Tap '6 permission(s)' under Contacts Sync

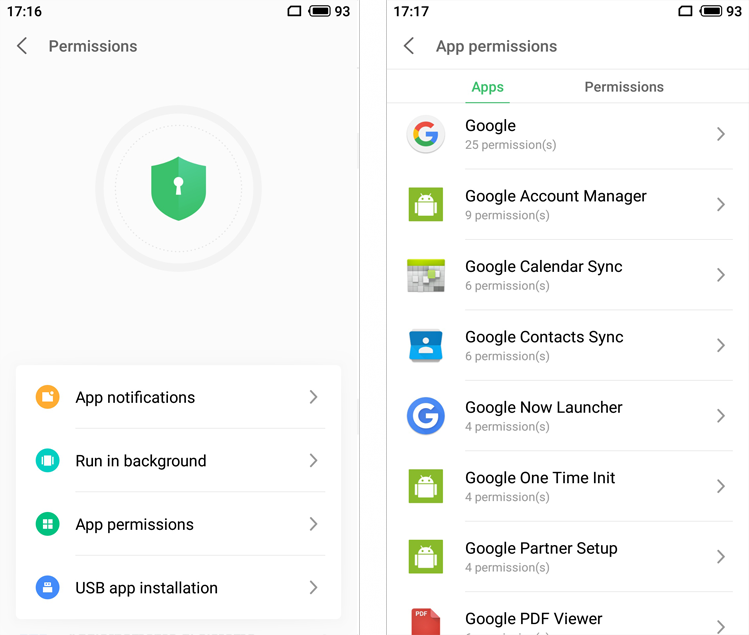(507, 356)
